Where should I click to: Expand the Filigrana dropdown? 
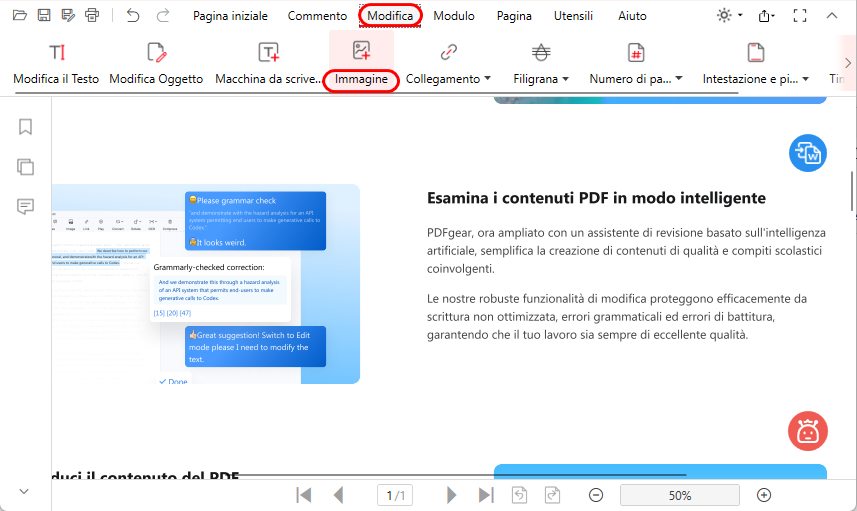[x=566, y=79]
